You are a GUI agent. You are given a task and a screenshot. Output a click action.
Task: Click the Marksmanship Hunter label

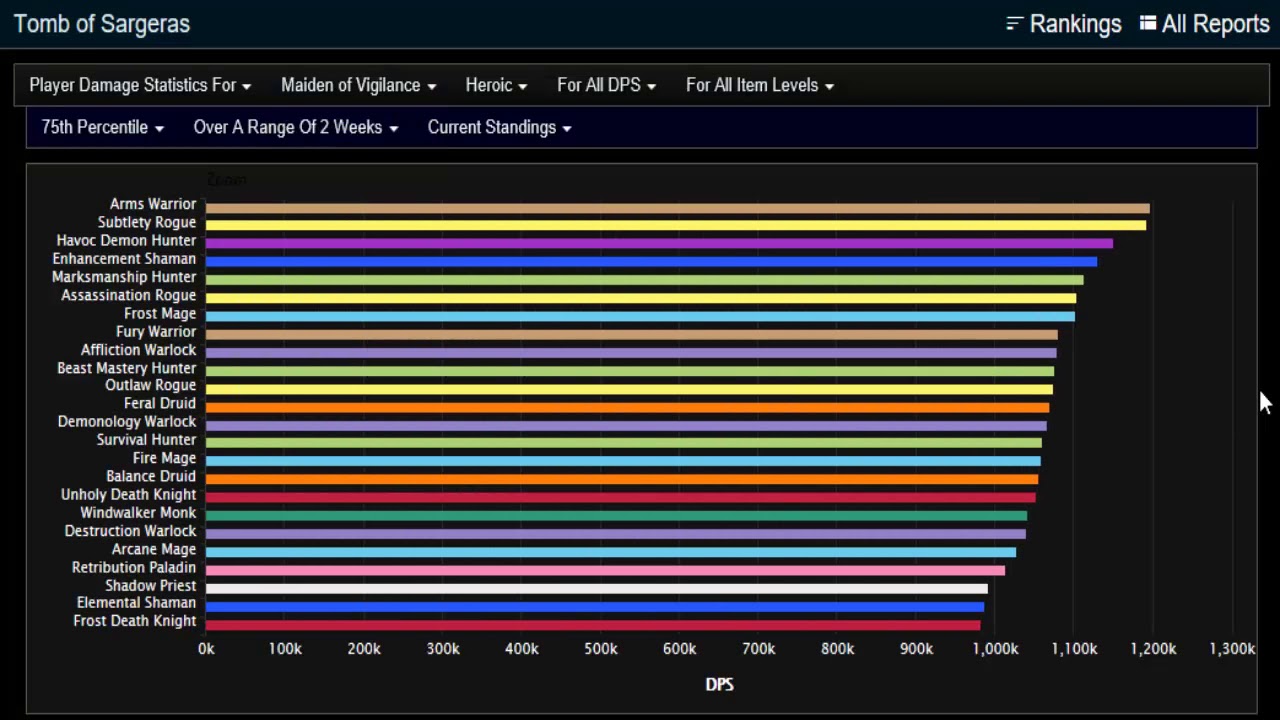pos(124,277)
